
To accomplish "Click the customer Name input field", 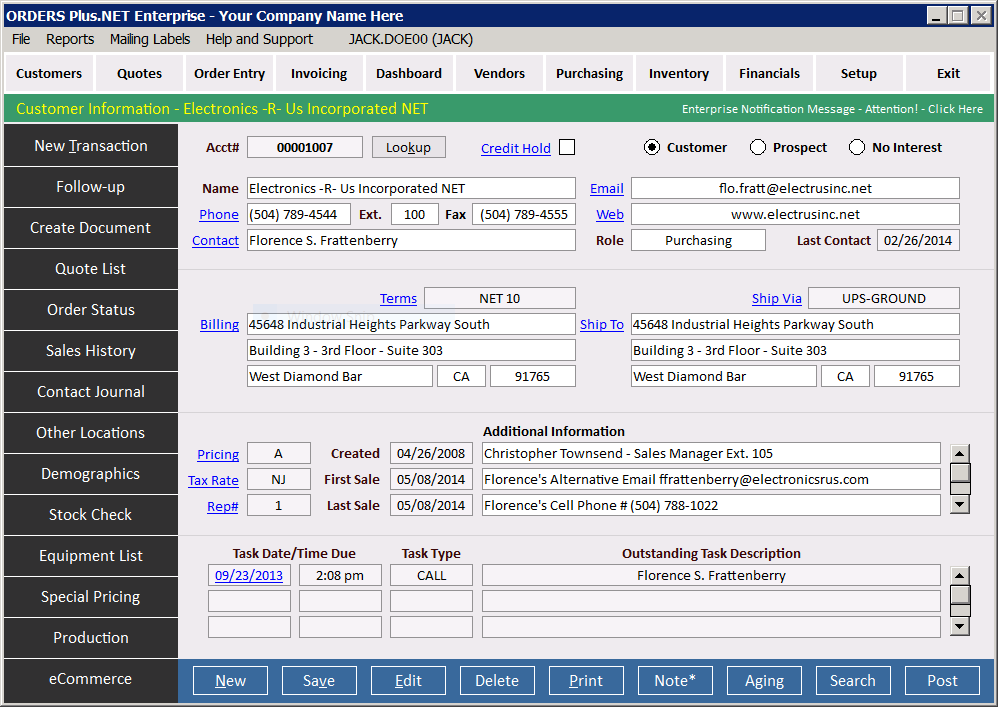I will [x=411, y=188].
